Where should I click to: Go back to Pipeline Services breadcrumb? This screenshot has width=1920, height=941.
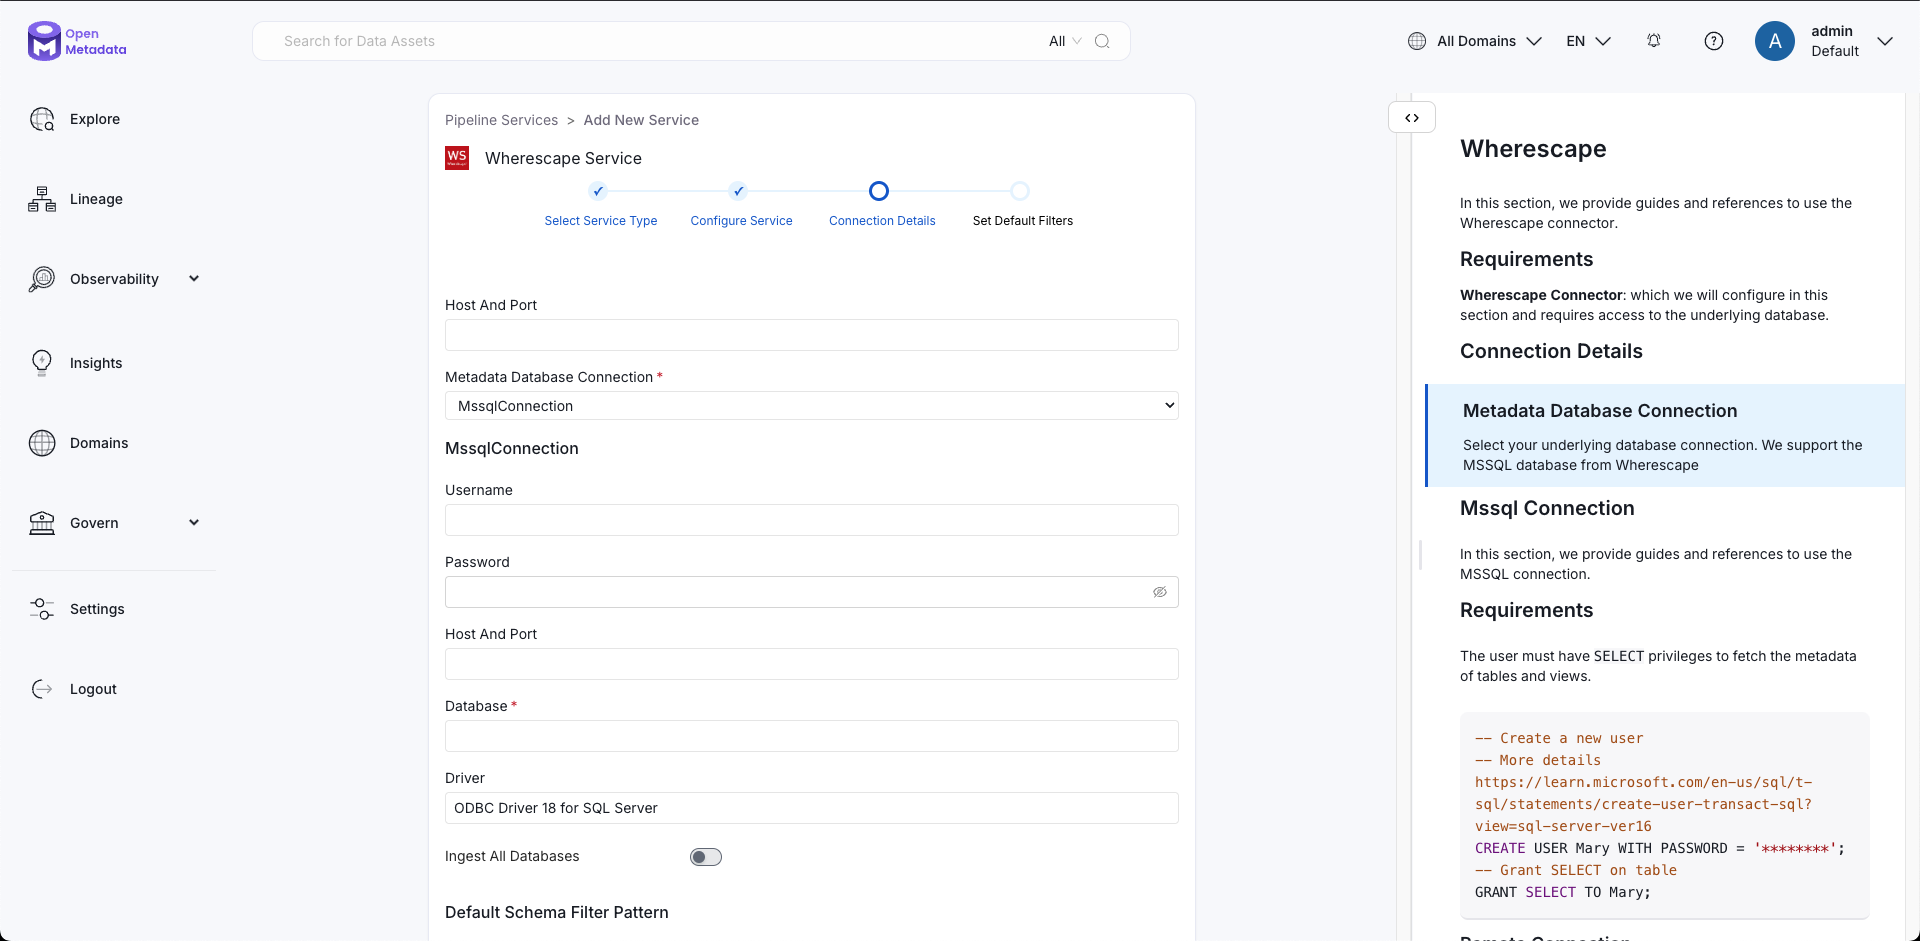pyautogui.click(x=501, y=120)
